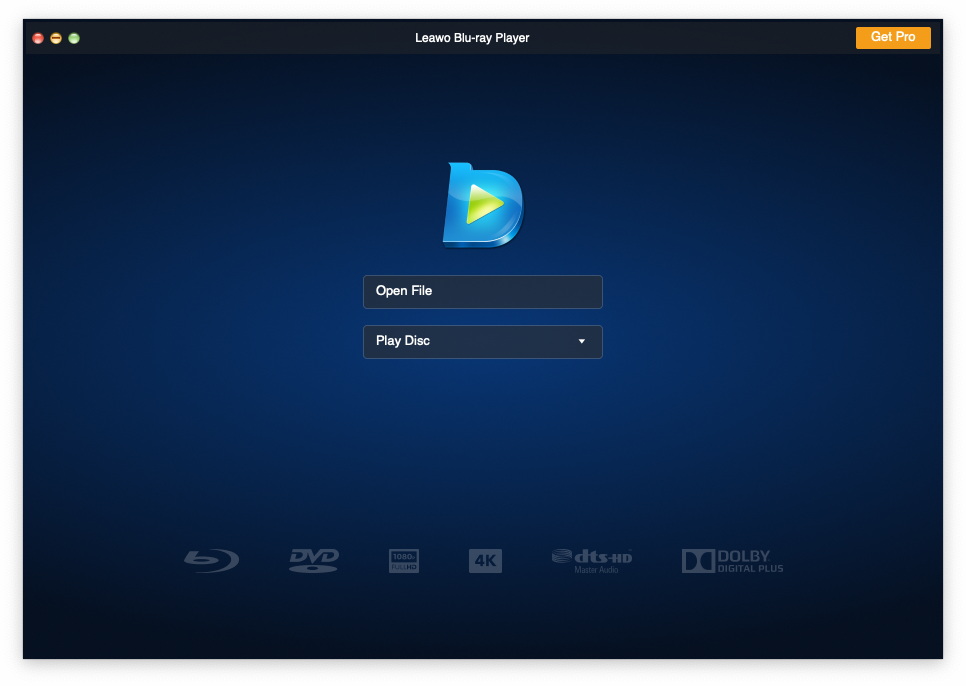Close the Leawo Blu-ray Player window
966x686 pixels.
[38, 38]
